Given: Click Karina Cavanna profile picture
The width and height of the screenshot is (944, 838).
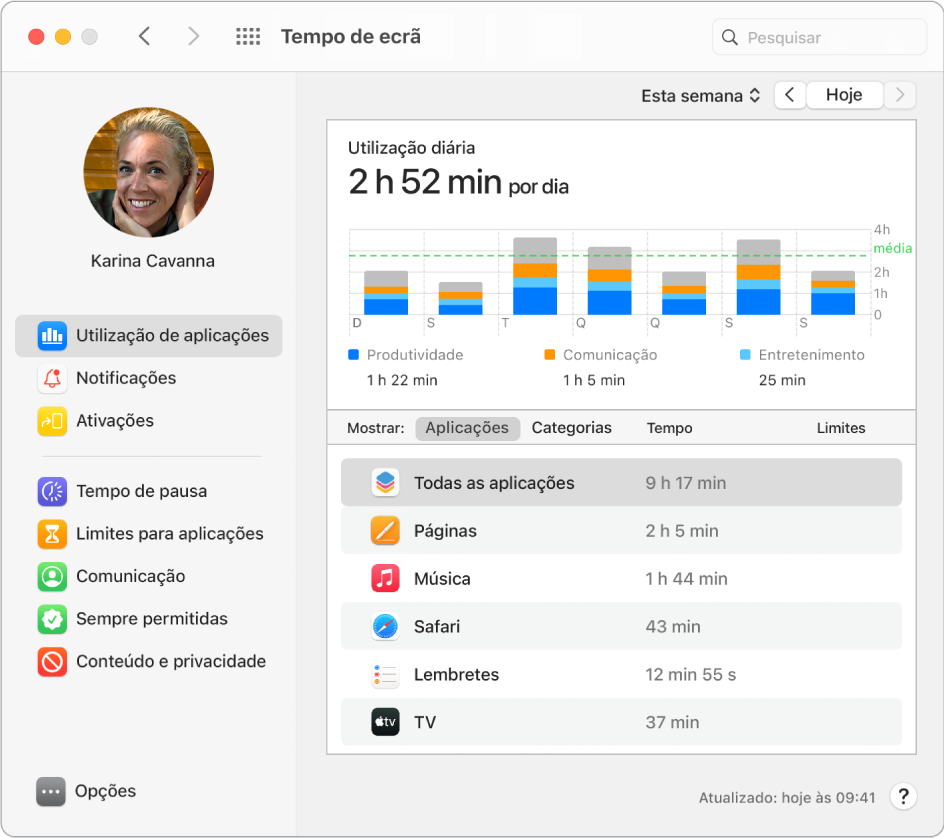Looking at the screenshot, I should [149, 172].
